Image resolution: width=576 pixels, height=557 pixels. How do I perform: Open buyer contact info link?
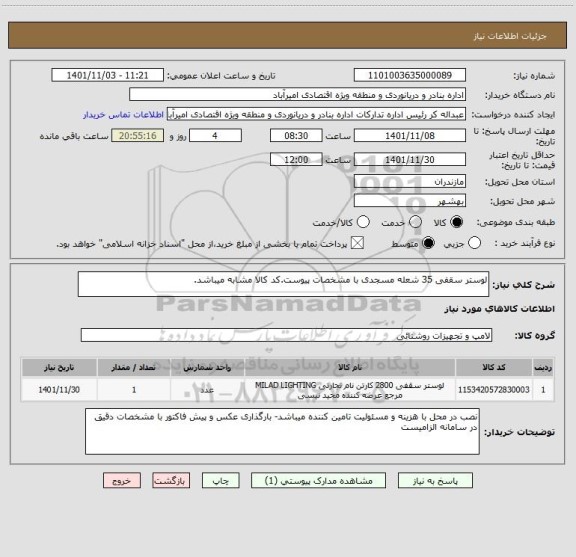point(123,115)
